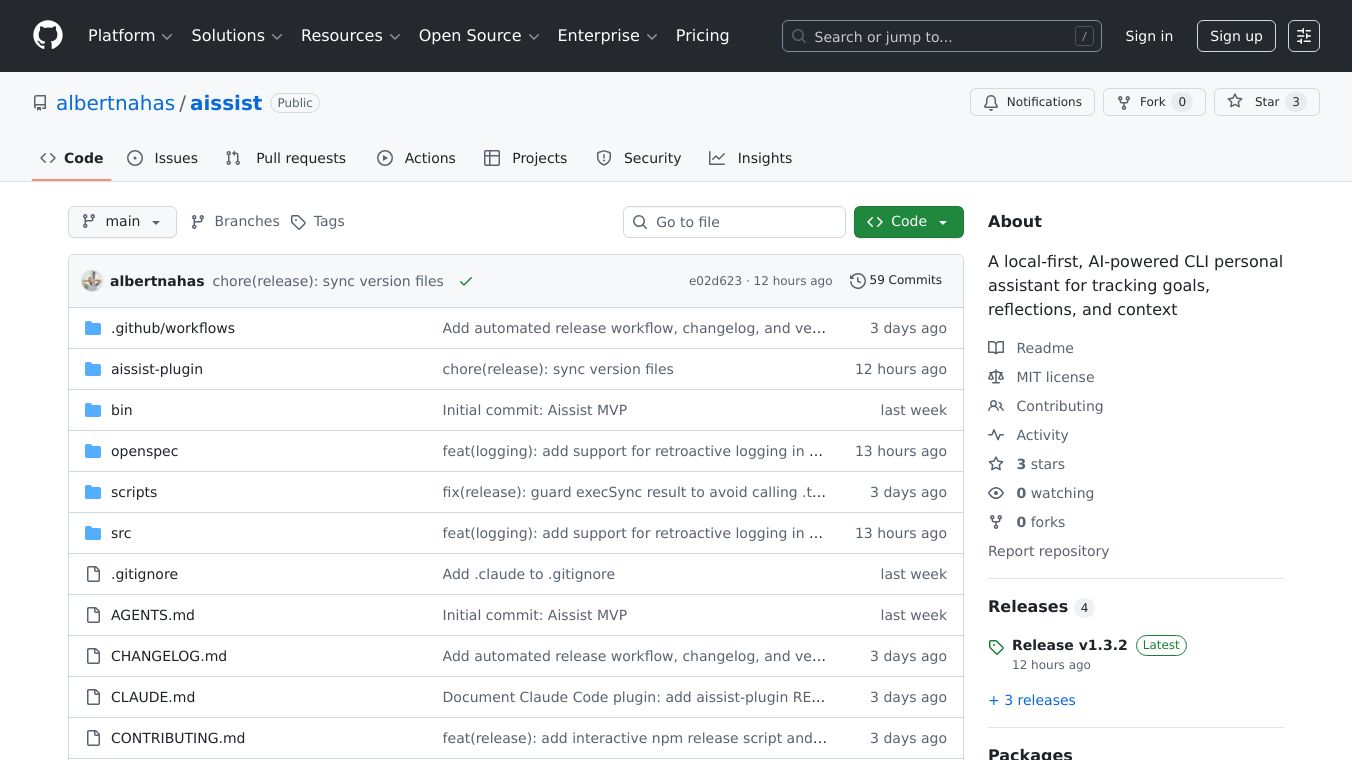The height and width of the screenshot is (760, 1352).
Task: Click the green commit status checkmark
Action: coord(466,282)
